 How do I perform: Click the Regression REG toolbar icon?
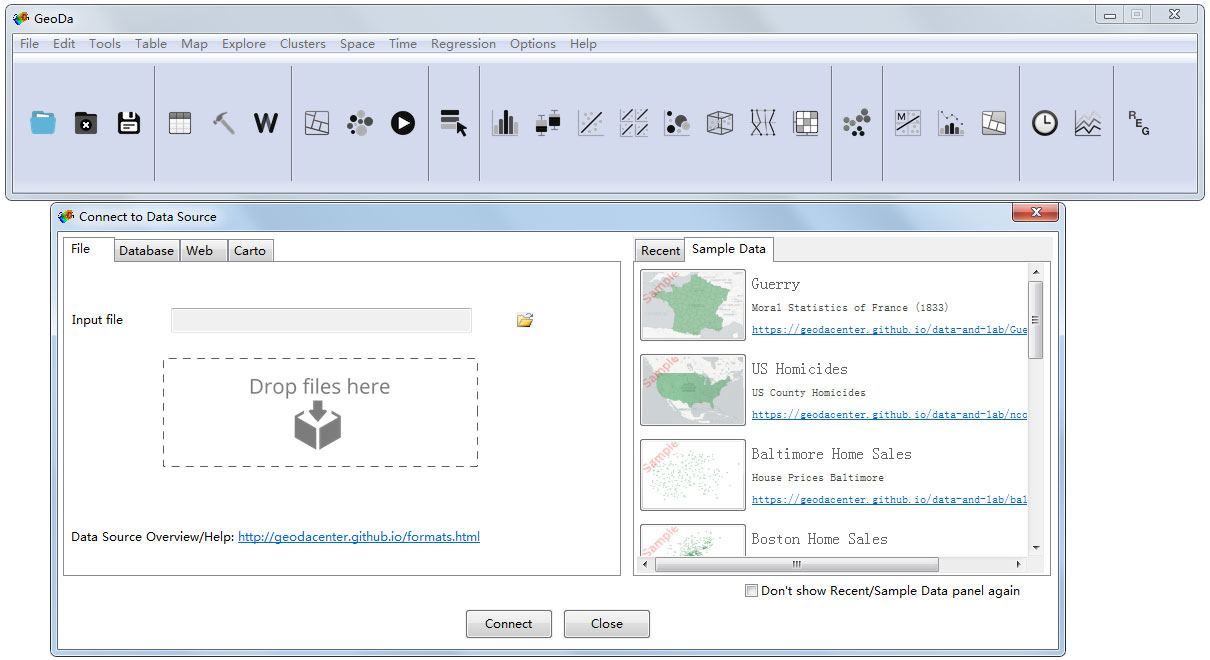[1139, 123]
